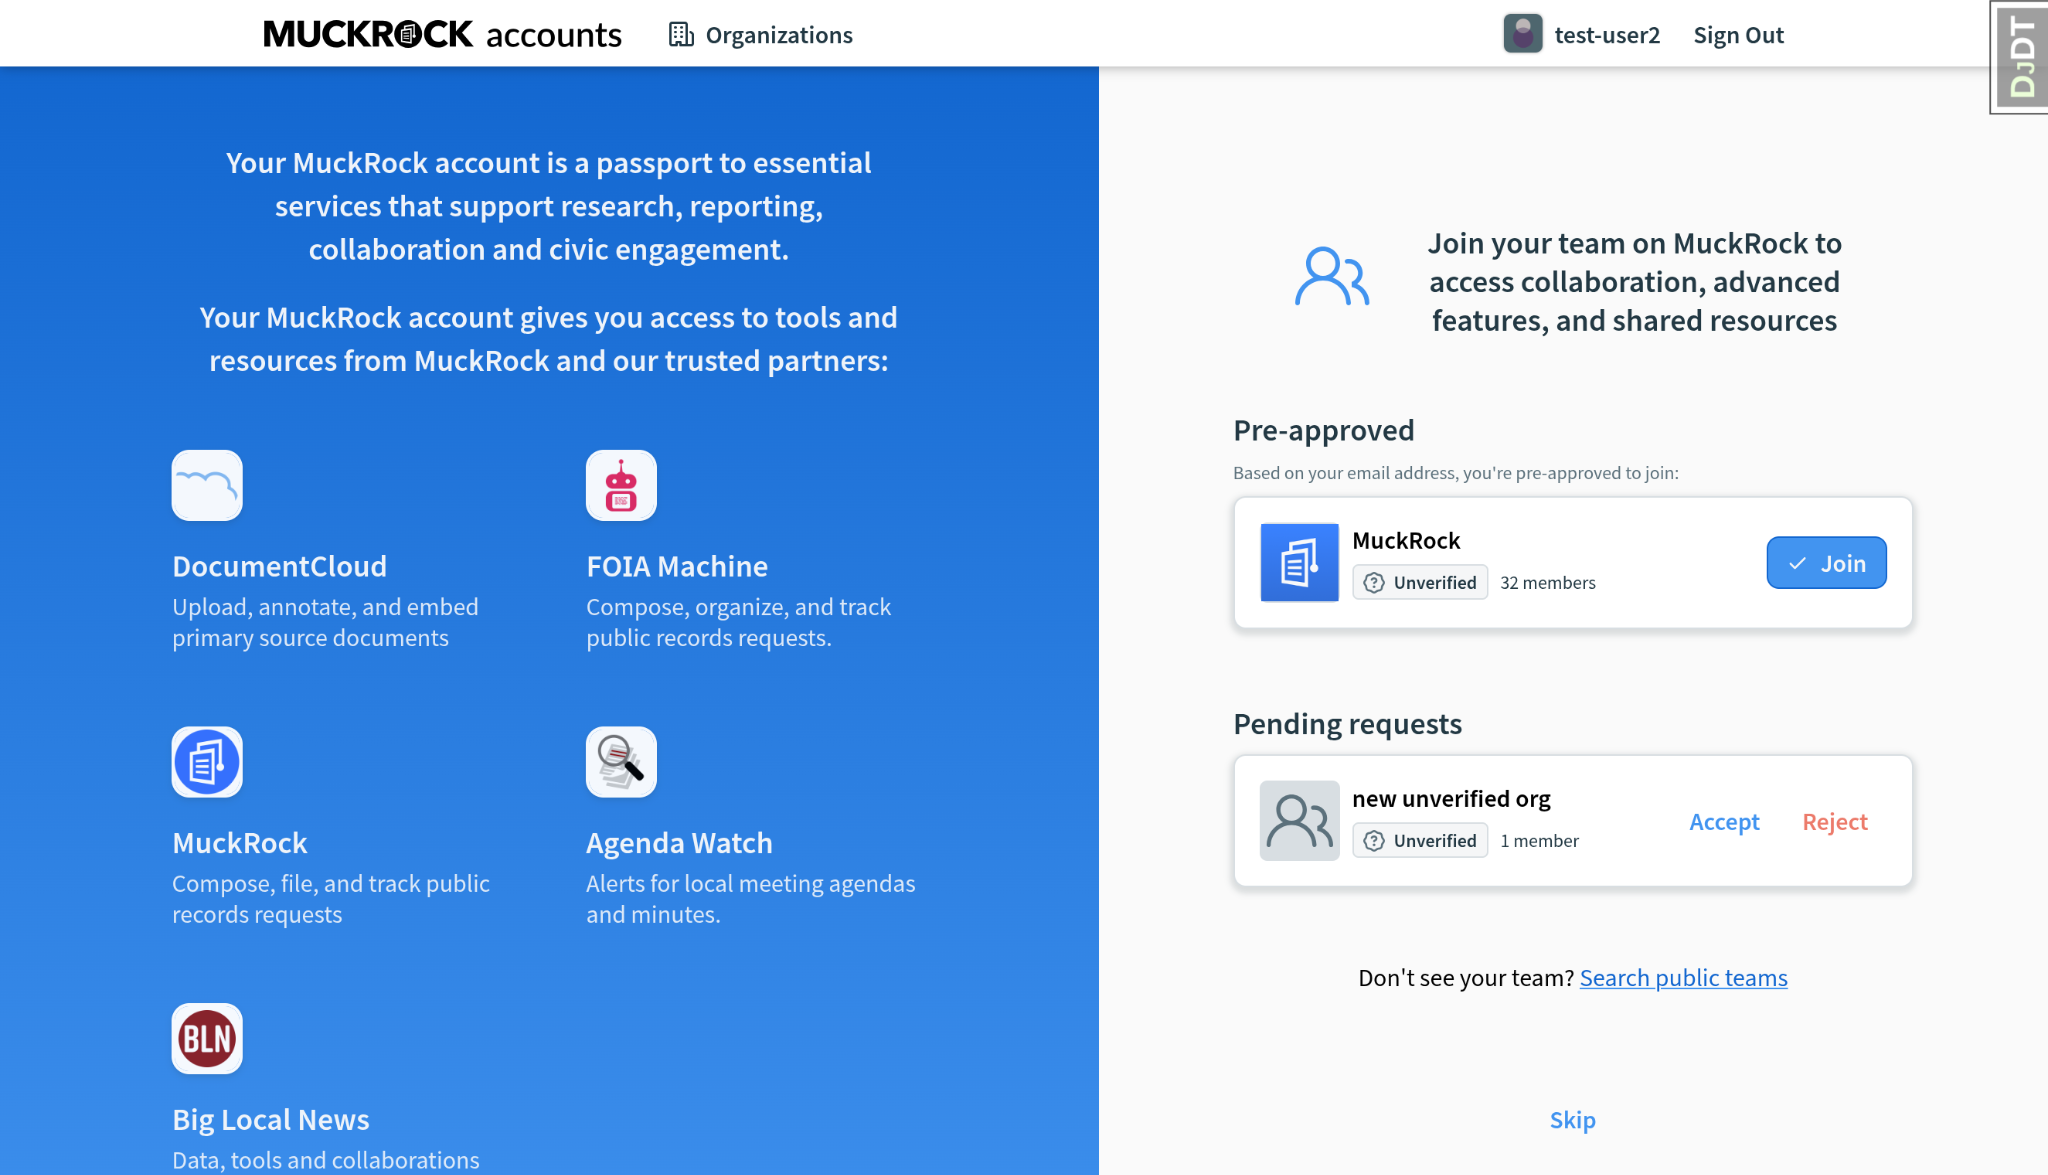Click the Big Local News BLN icon
The image size is (2048, 1175).
coord(207,1038)
